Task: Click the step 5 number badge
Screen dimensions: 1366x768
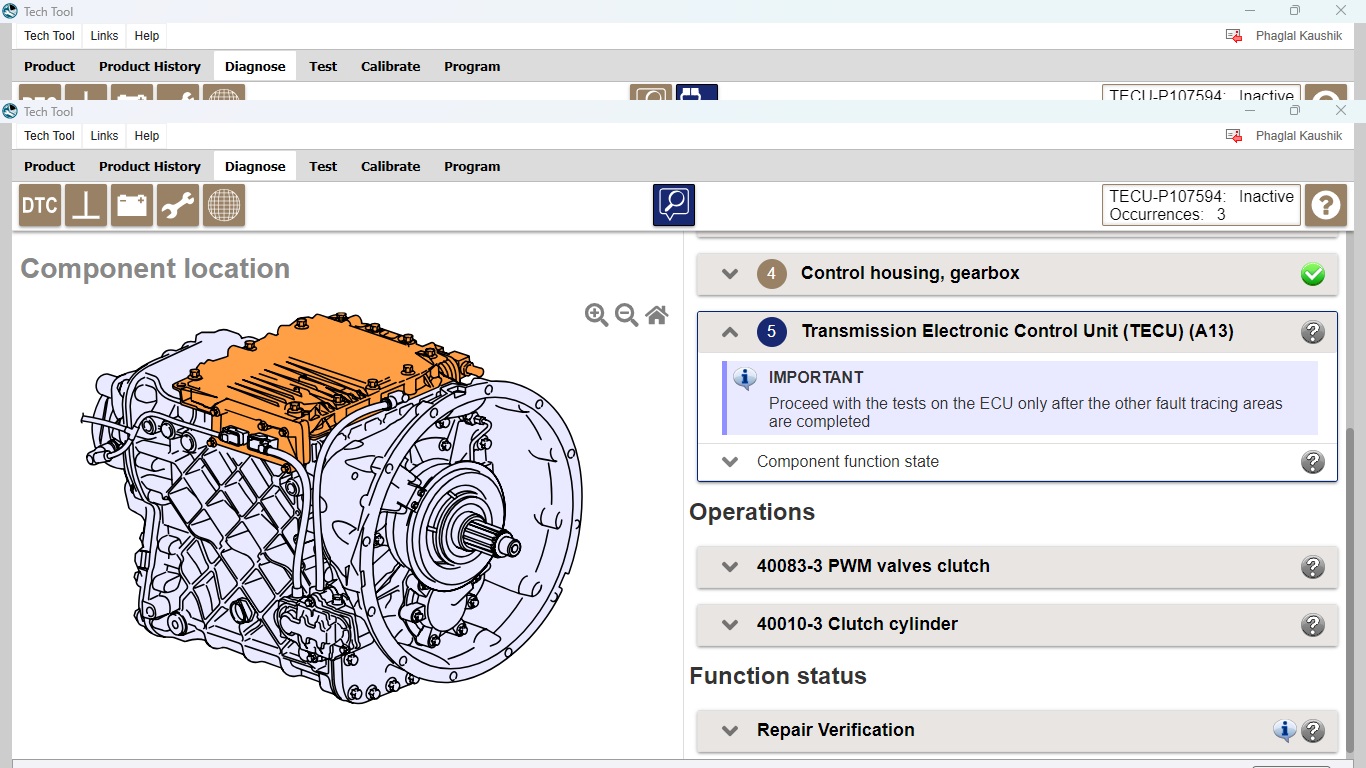Action: click(x=772, y=332)
